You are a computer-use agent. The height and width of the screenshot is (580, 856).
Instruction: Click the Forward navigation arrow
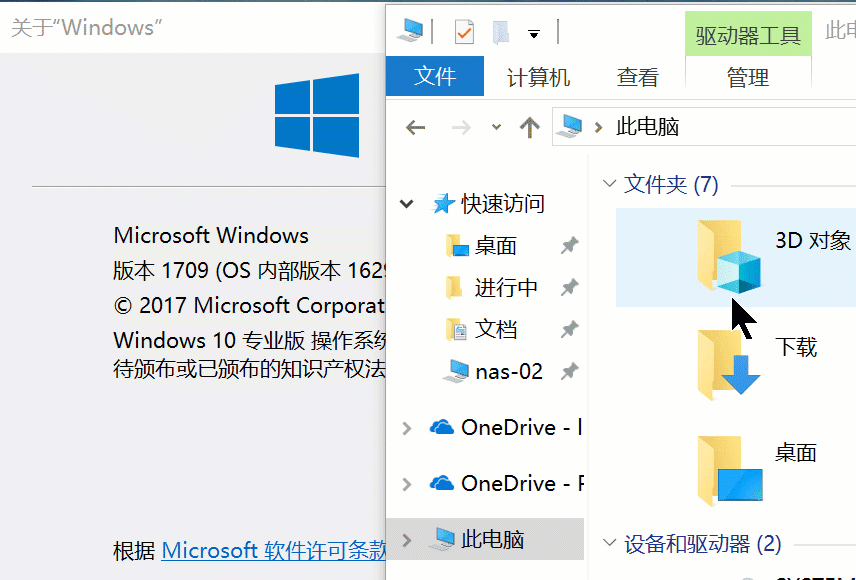tap(461, 128)
